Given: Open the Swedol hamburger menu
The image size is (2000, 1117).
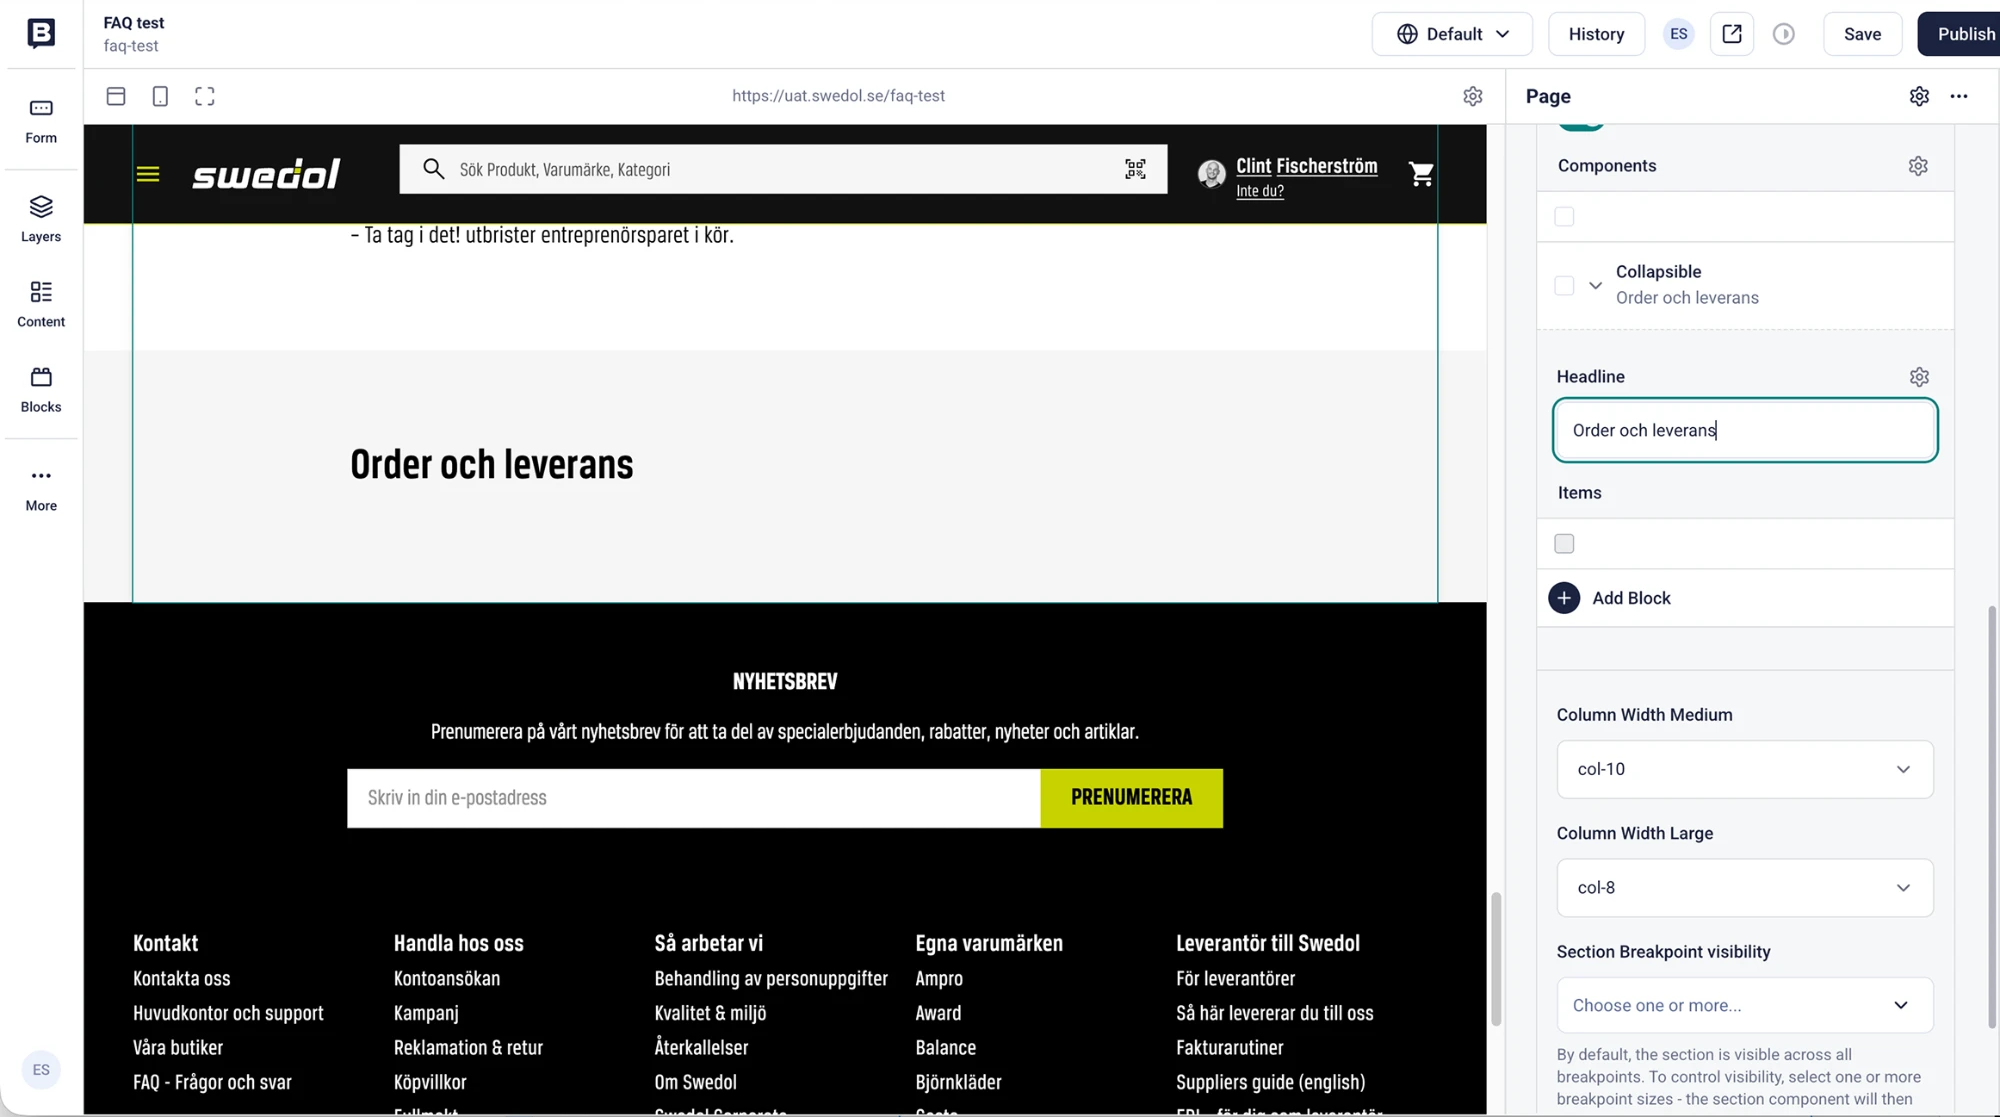Looking at the screenshot, I should (148, 174).
